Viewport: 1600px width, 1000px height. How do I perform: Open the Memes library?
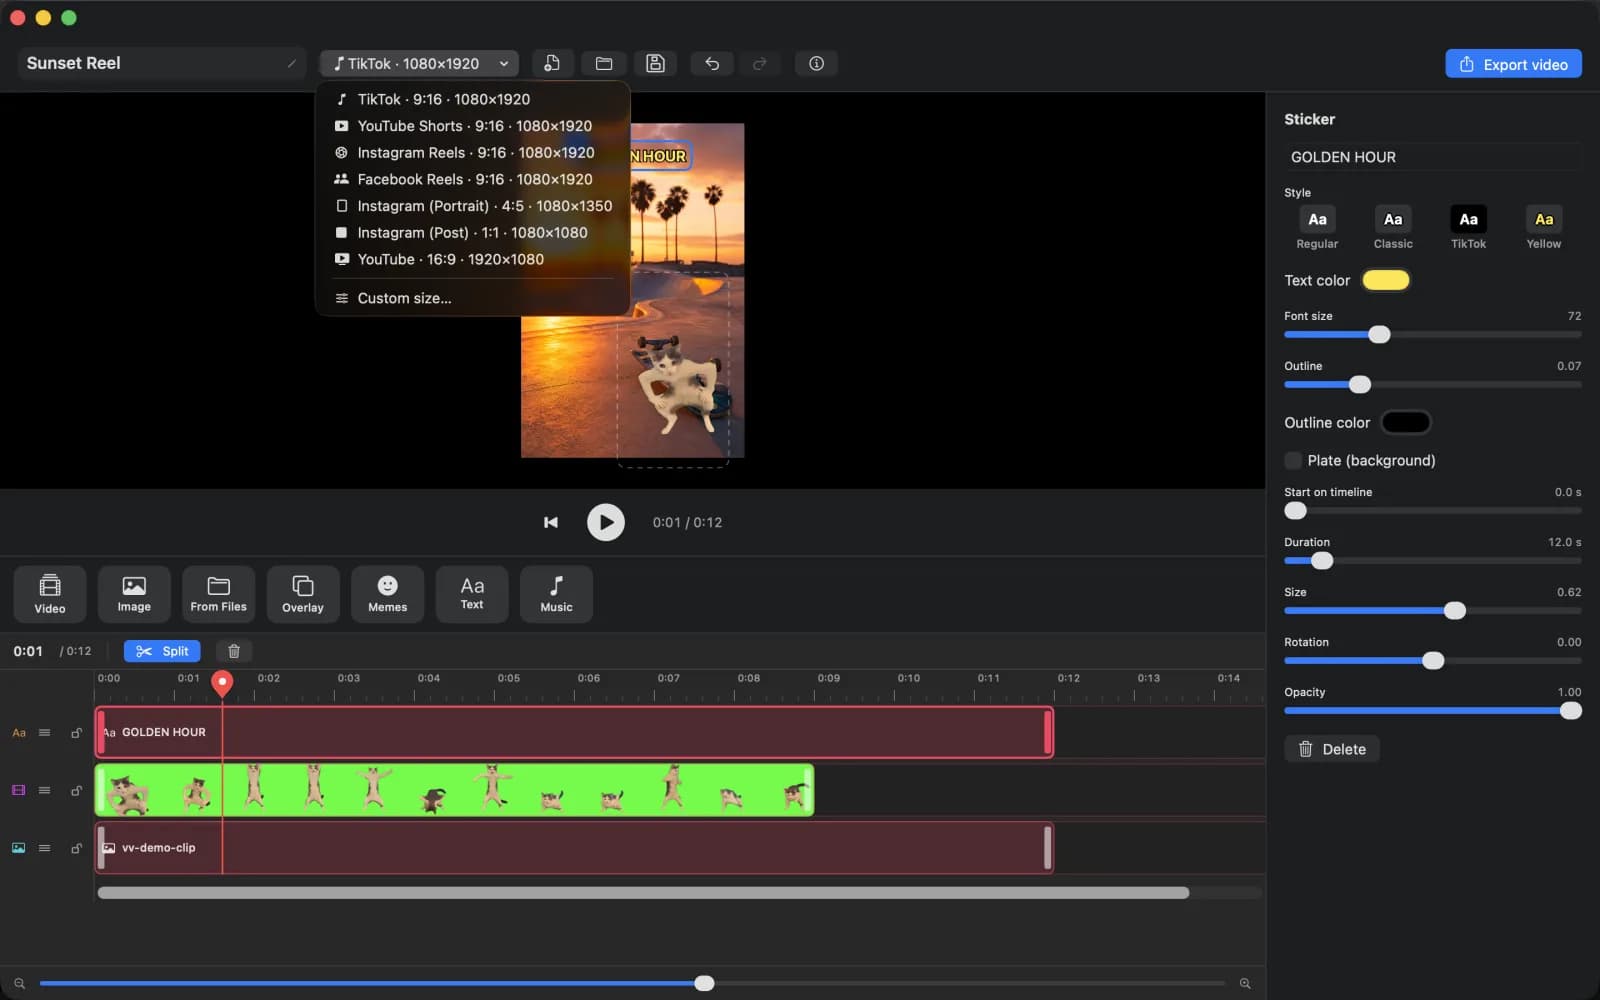click(387, 594)
